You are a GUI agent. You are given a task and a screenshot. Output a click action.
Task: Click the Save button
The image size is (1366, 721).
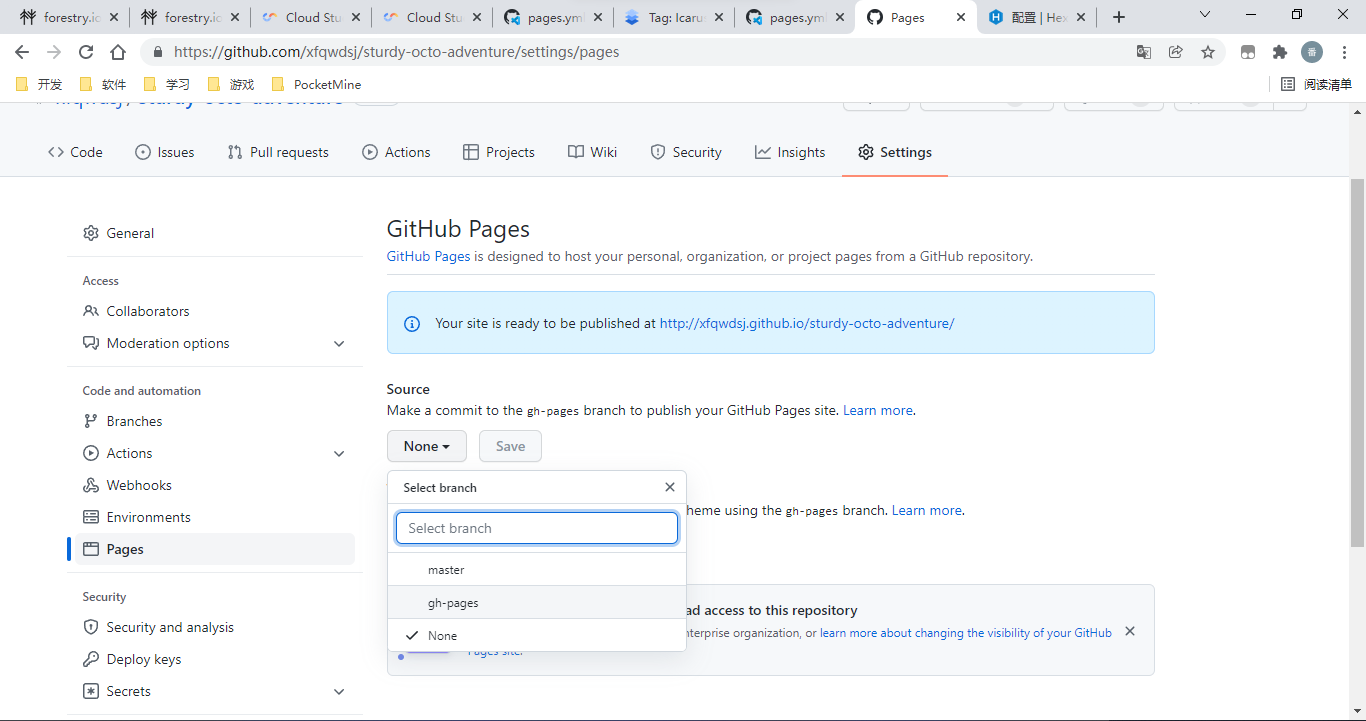[510, 446]
